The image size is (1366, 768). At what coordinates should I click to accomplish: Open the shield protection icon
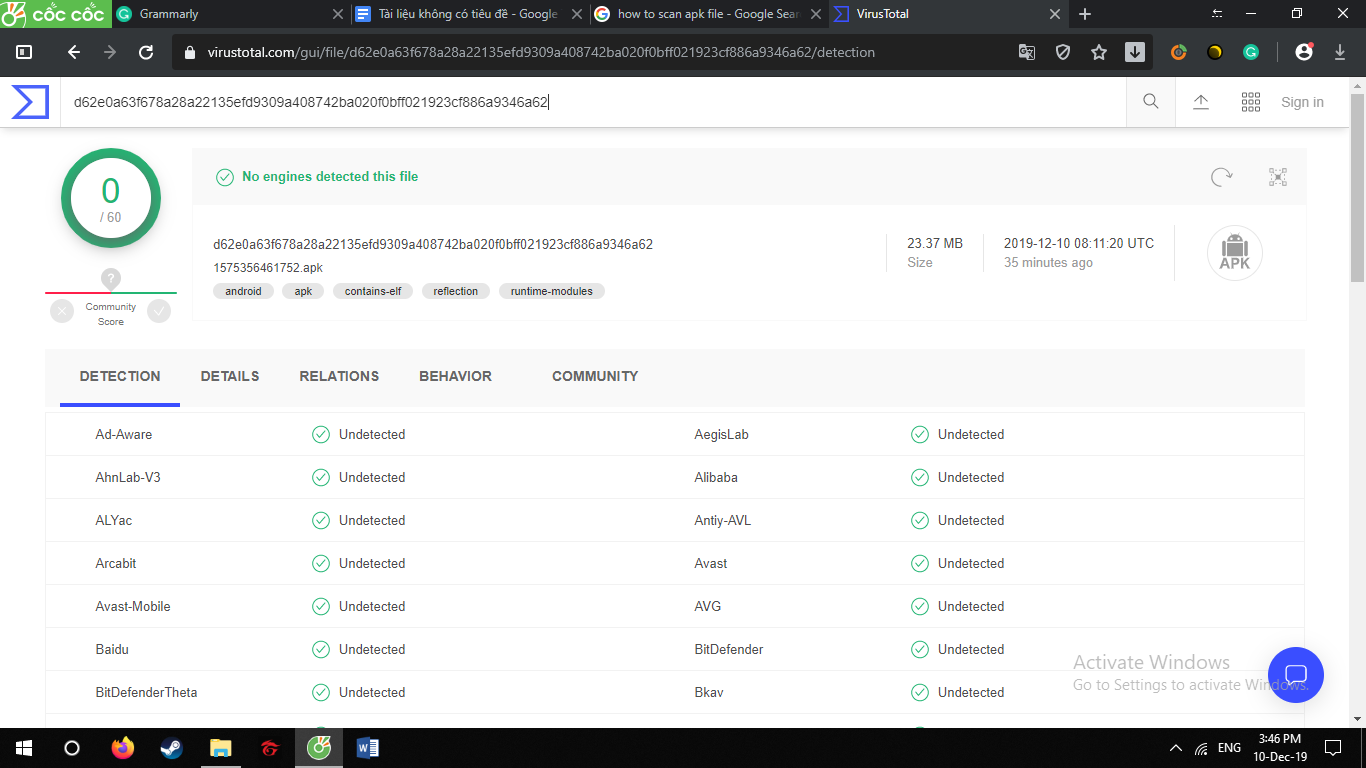1063,52
